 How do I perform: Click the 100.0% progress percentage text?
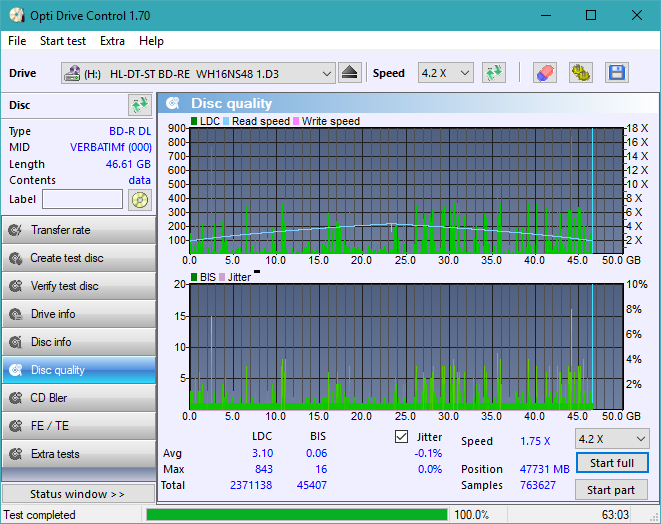(x=472, y=515)
